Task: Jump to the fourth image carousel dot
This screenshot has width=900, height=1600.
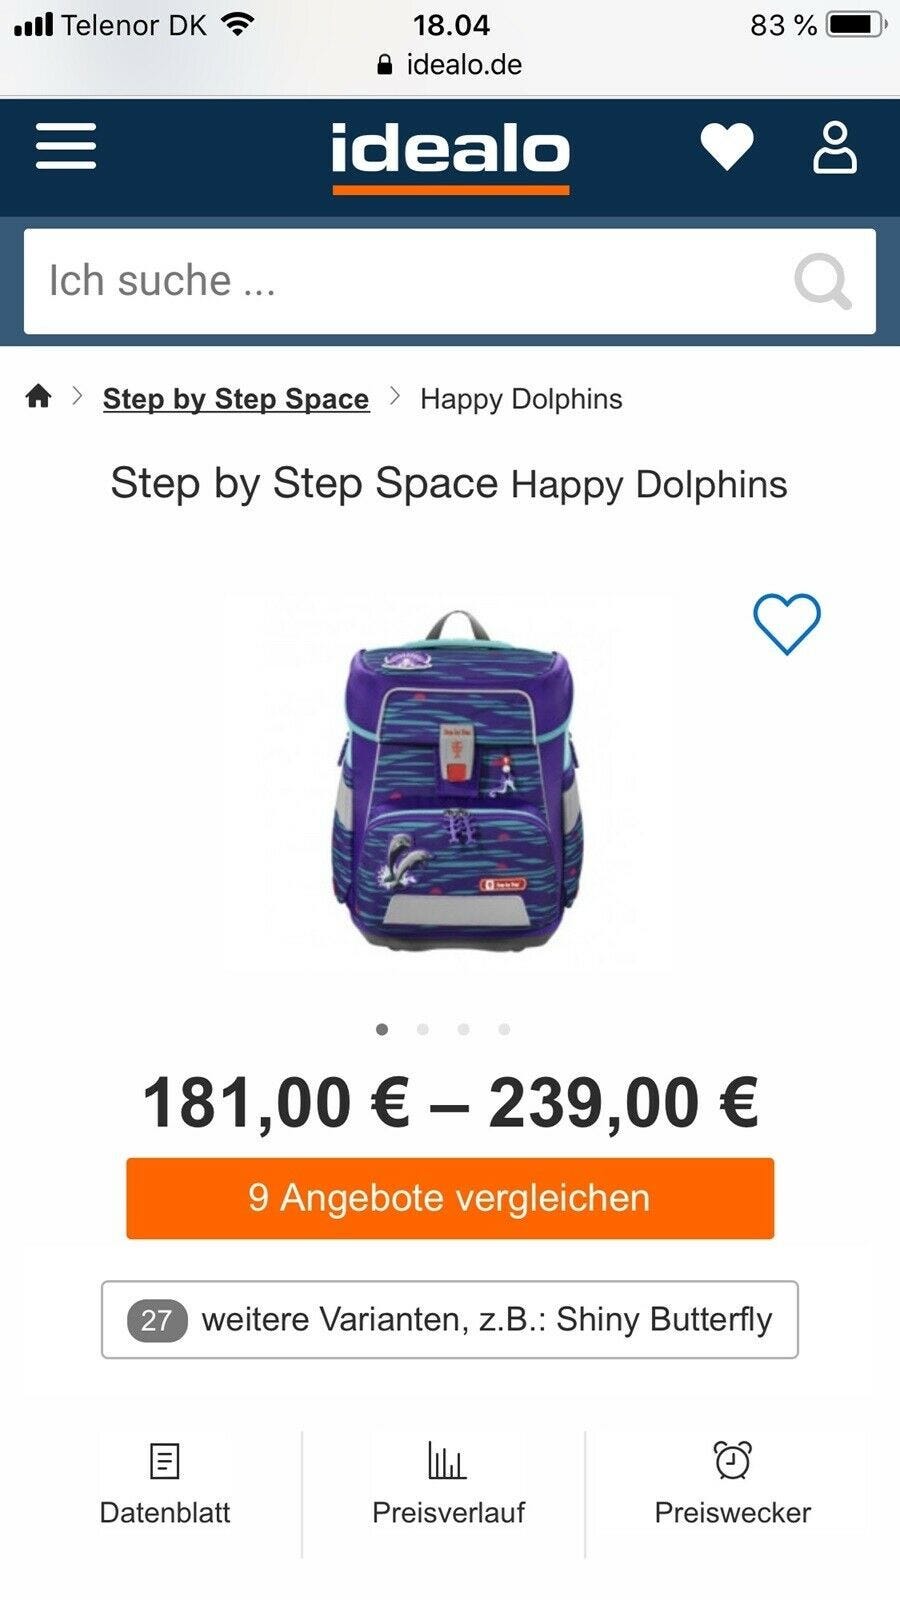Action: click(x=504, y=1029)
